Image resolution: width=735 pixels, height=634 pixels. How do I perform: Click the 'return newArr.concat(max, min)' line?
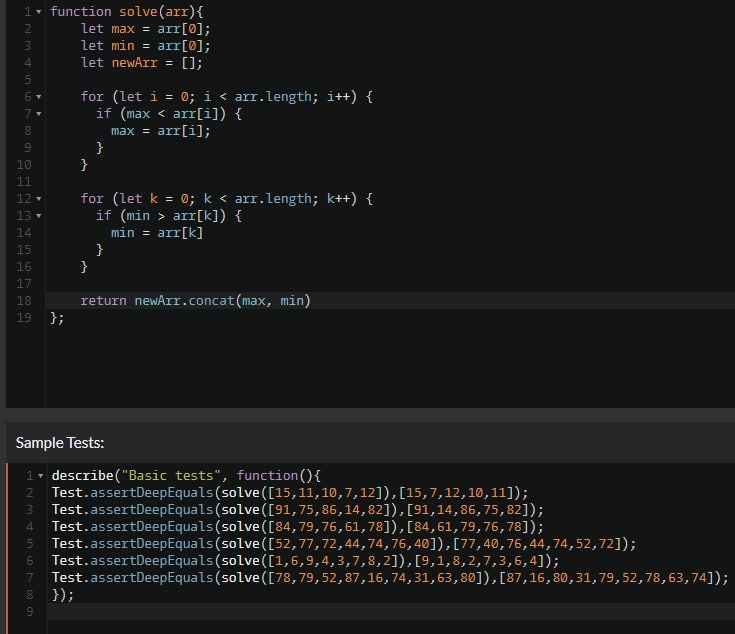195,301
